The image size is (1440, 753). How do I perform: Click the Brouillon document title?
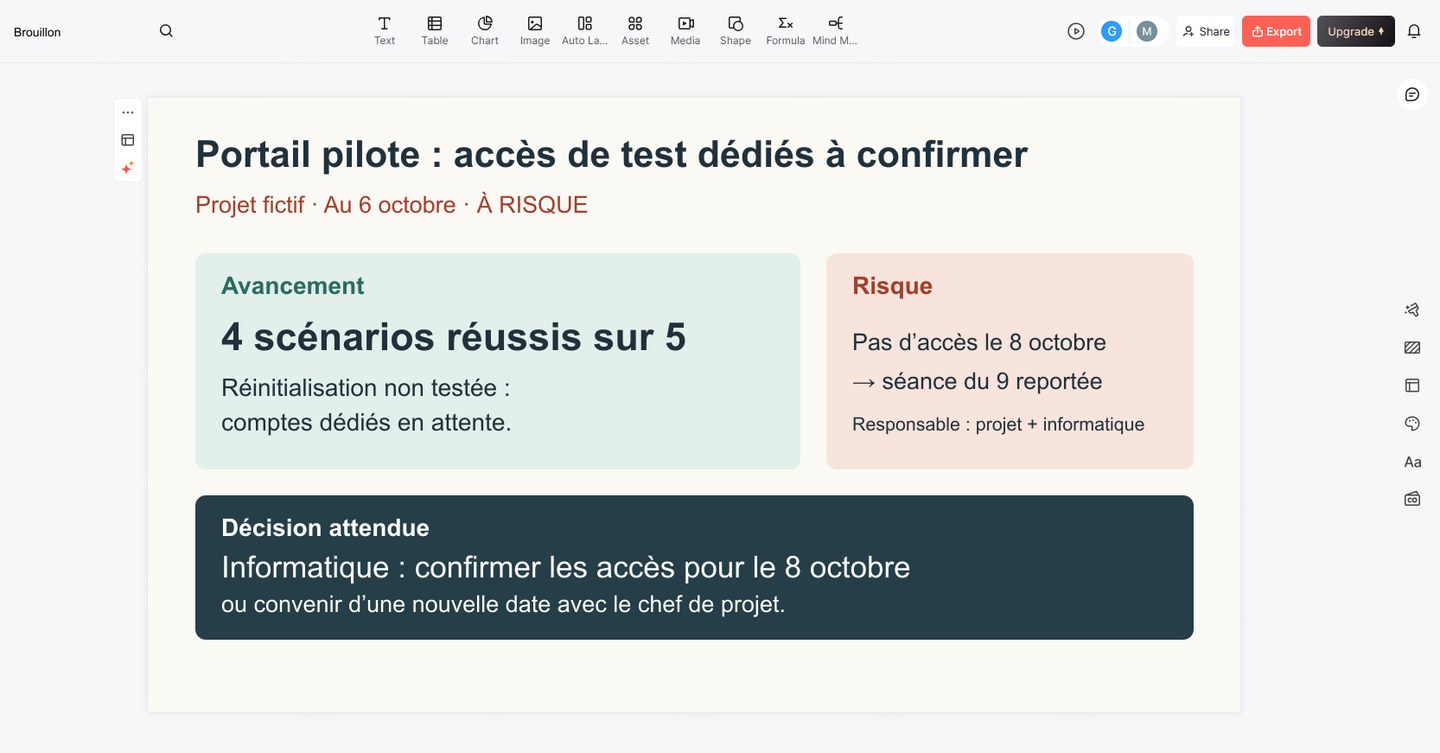37,32
